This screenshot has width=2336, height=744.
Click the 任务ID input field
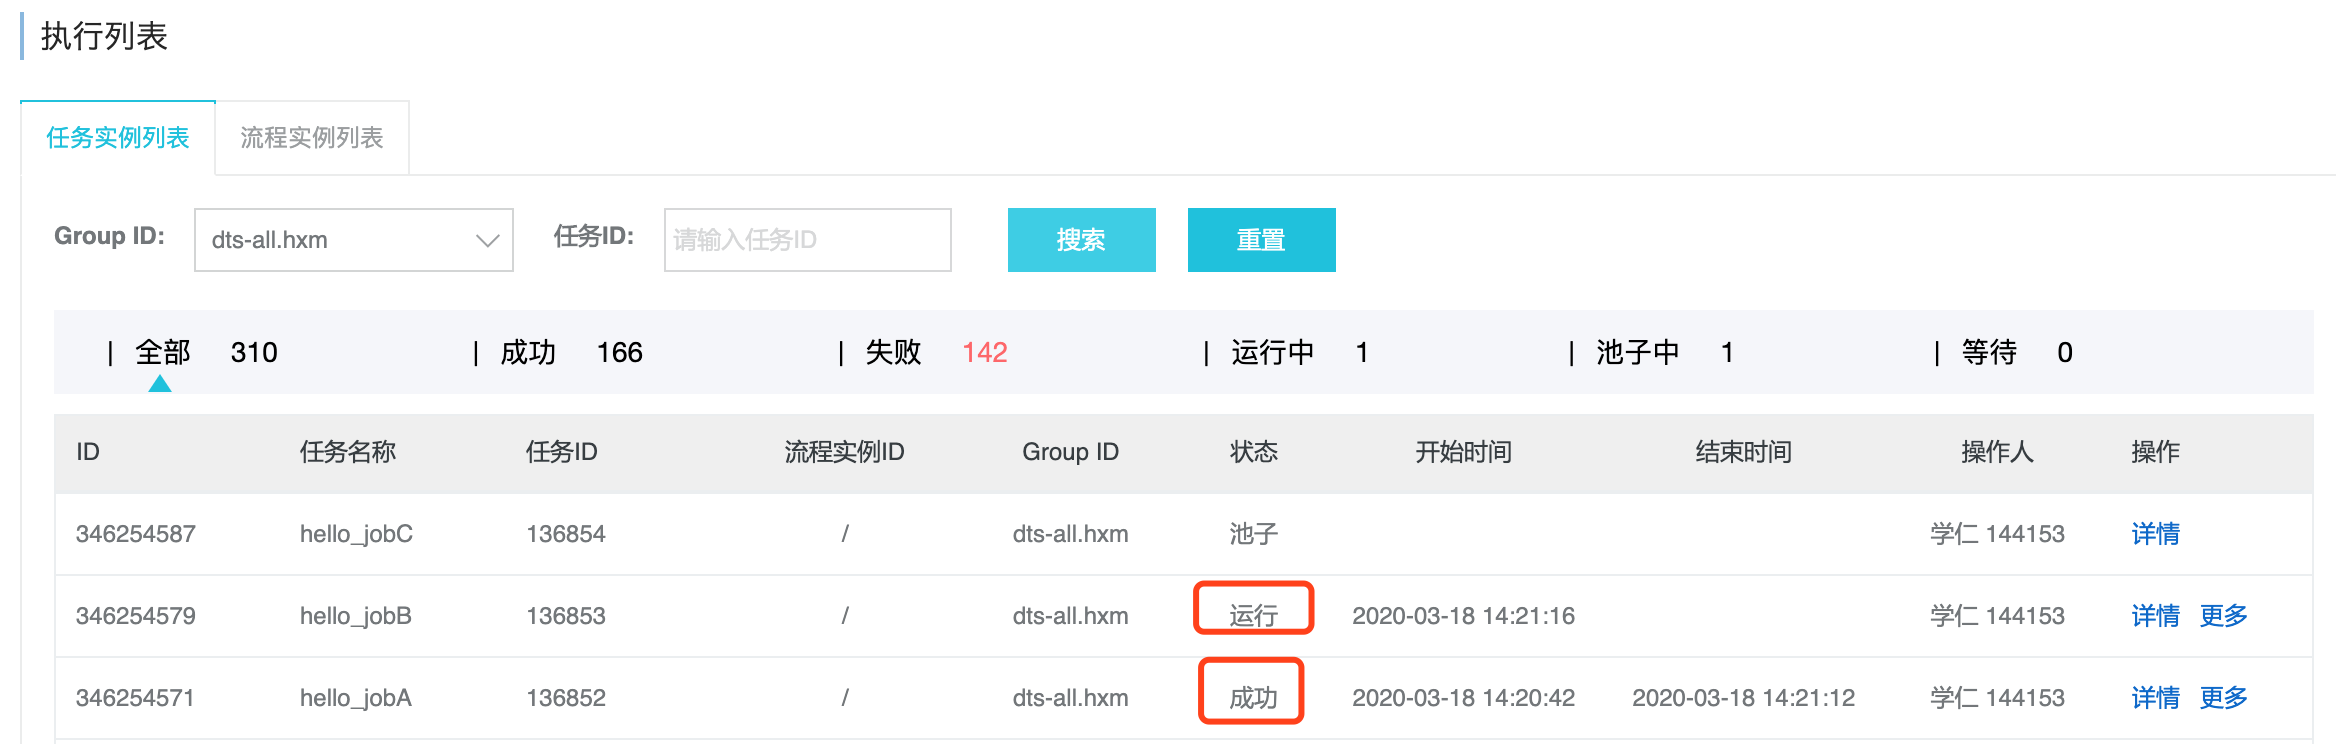point(807,240)
